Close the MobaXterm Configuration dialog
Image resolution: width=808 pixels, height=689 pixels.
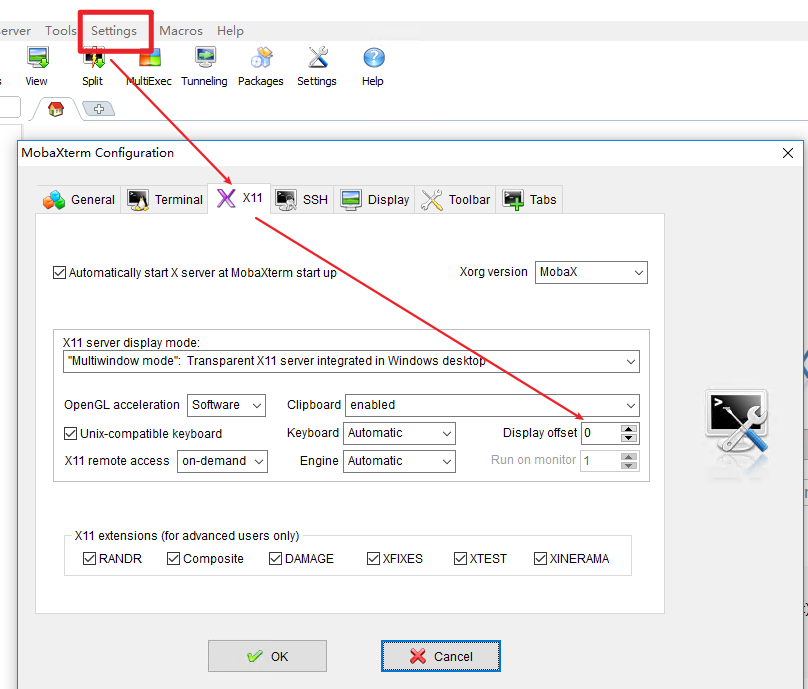pyautogui.click(x=787, y=153)
